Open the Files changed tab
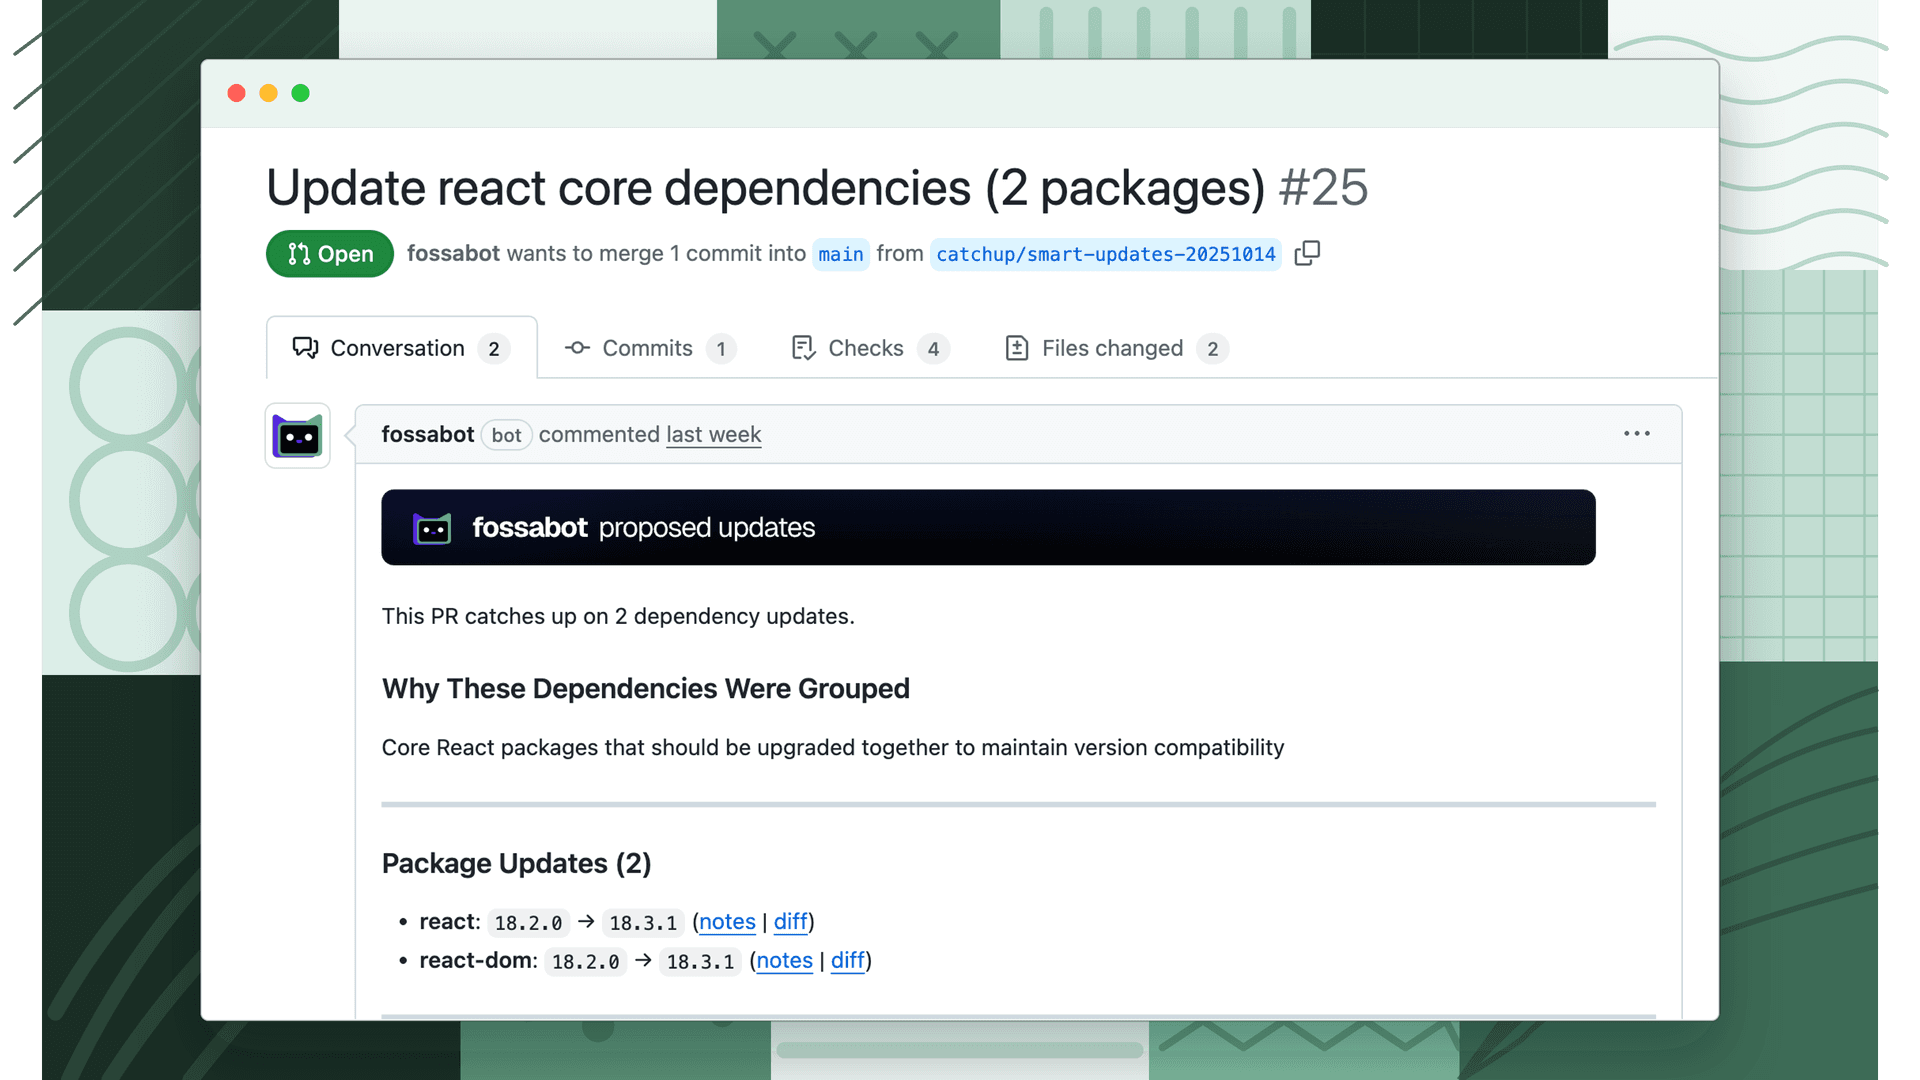 coord(1116,348)
